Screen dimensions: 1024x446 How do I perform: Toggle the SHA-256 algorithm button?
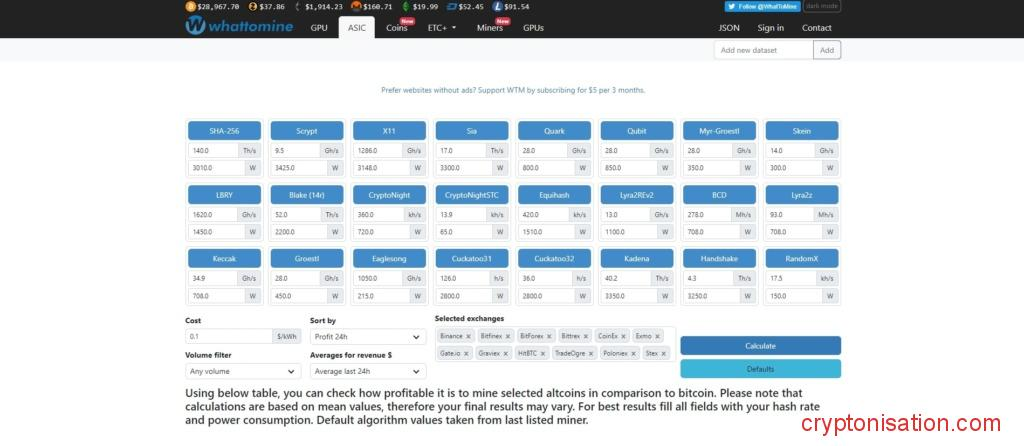tap(224, 131)
